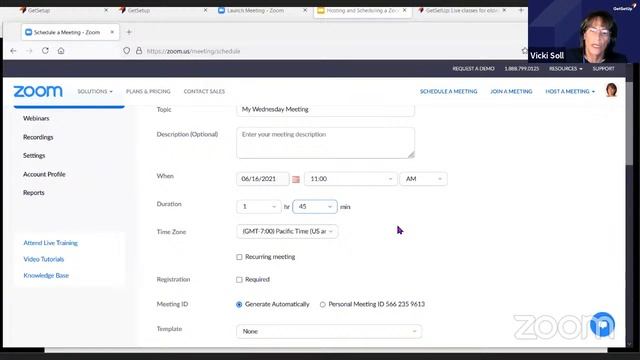Viewport: 640px width, 360px height.
Task: Click the shield tracking protection icon
Action: point(127,51)
